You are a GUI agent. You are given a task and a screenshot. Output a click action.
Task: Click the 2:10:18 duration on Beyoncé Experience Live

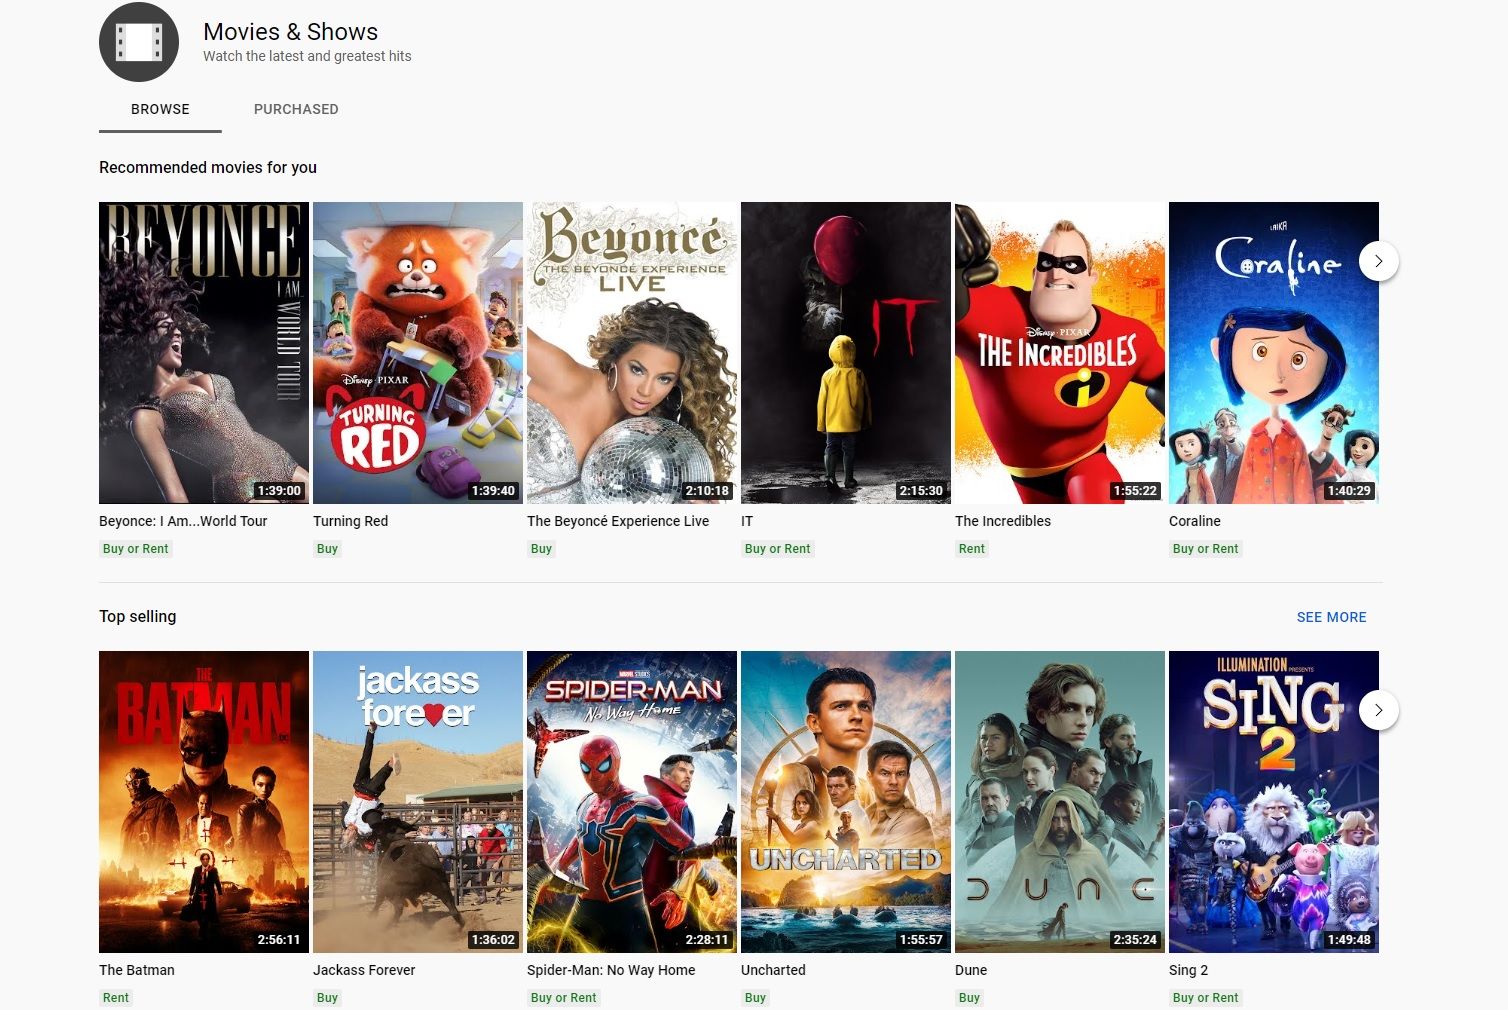[x=707, y=491]
